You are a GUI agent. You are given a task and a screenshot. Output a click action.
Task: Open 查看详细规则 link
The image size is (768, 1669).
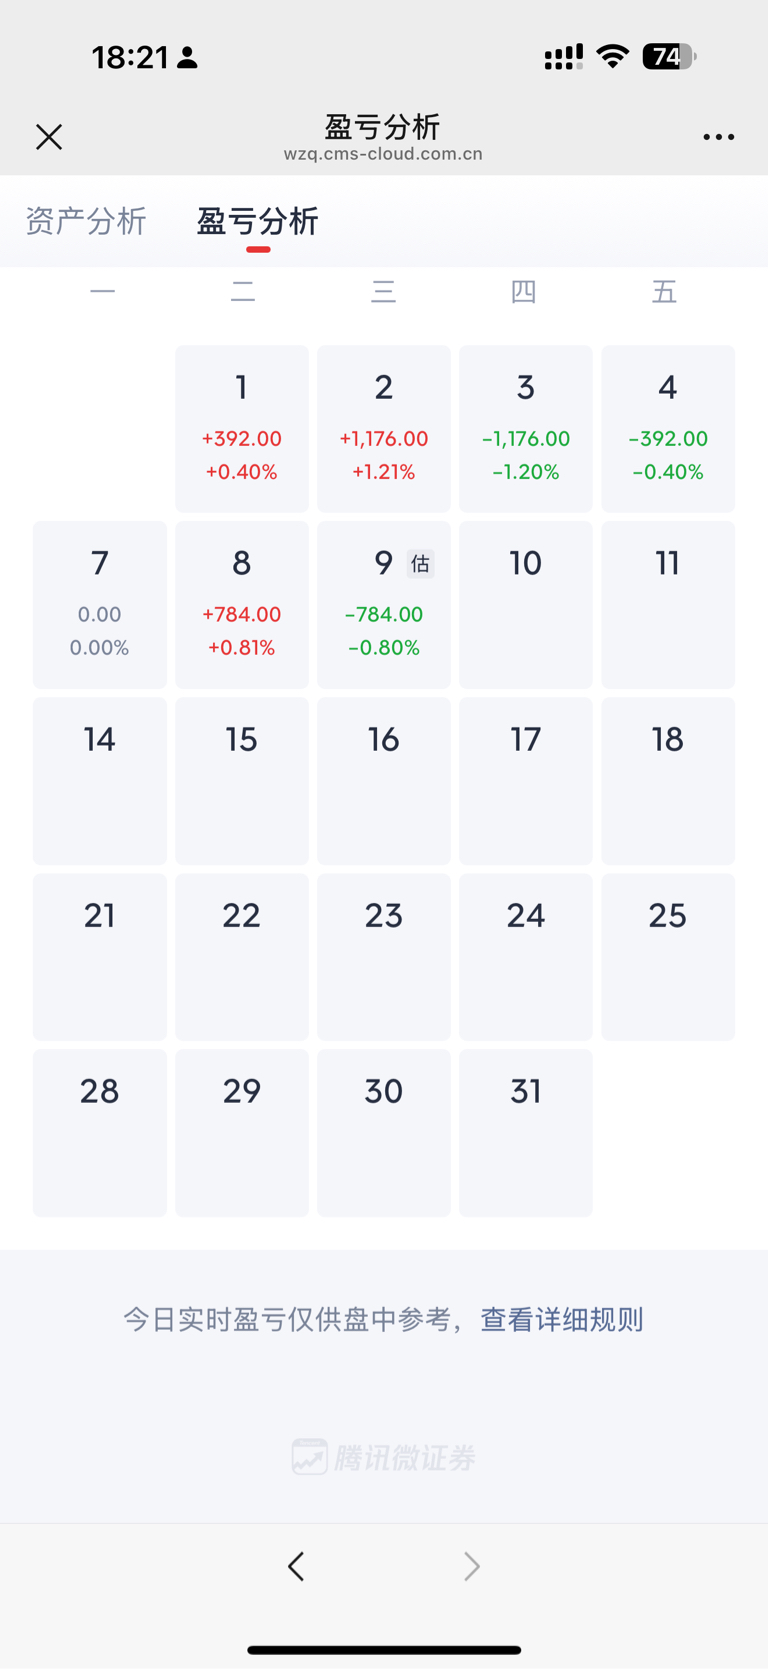tap(562, 1320)
